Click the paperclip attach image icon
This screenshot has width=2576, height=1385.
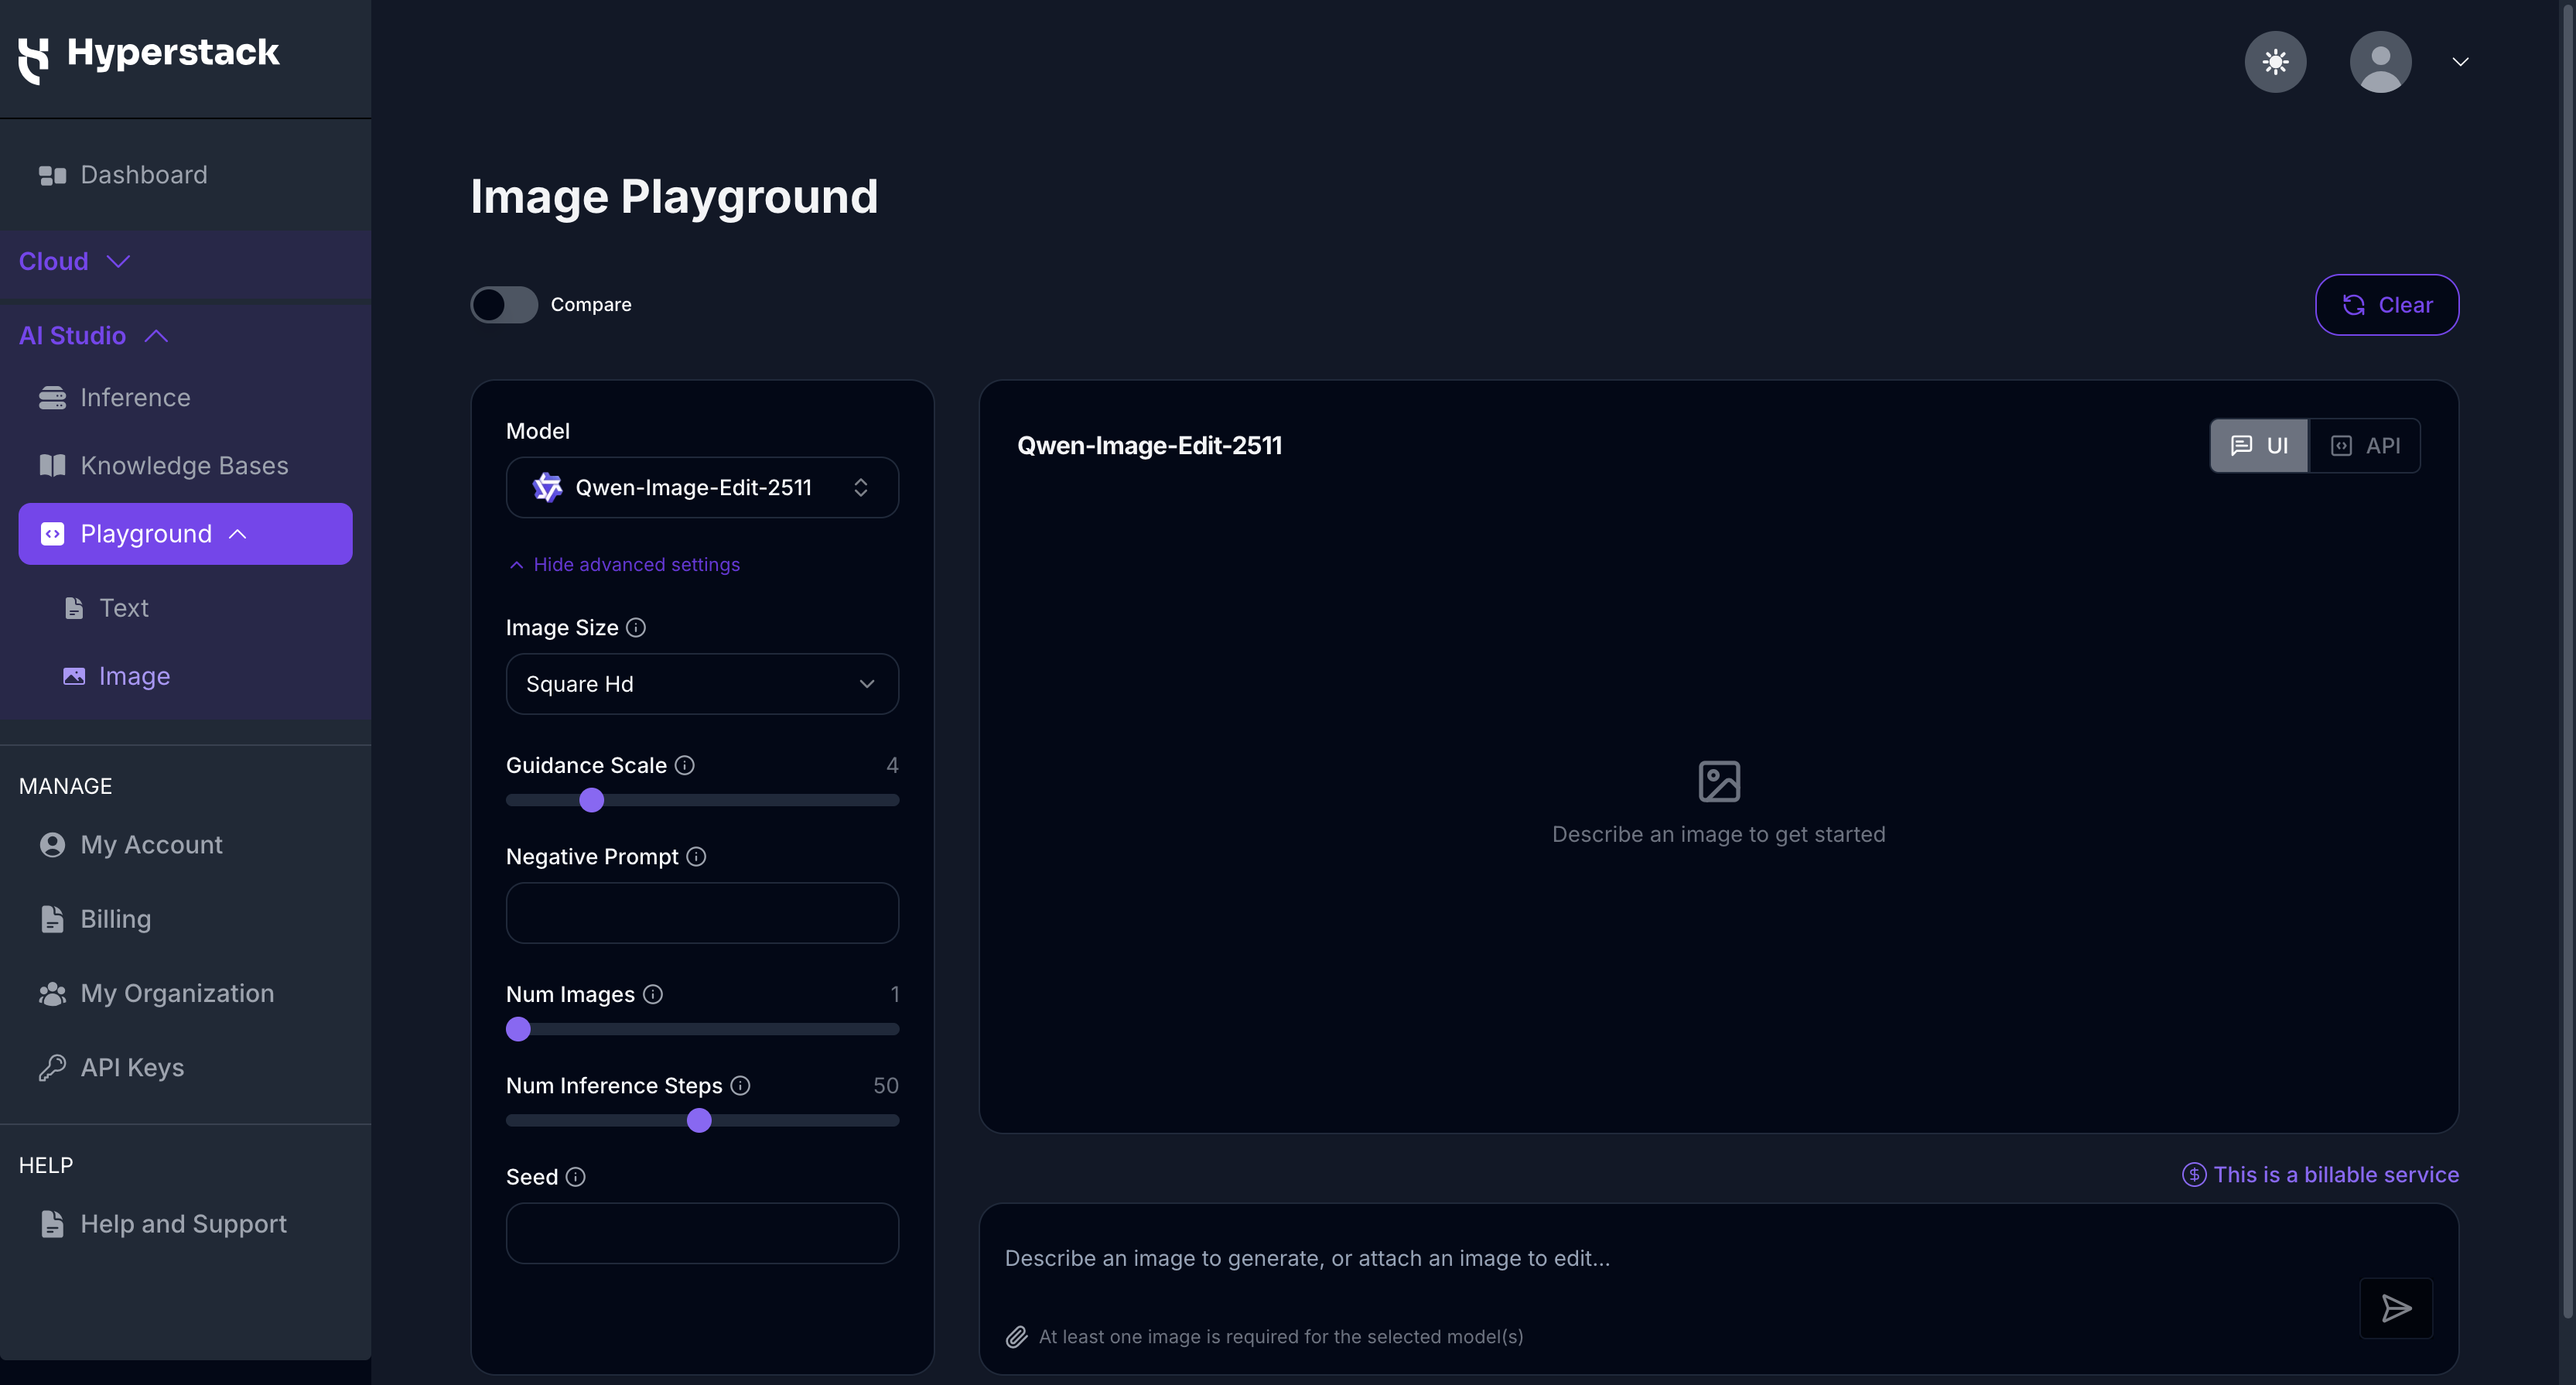[x=1016, y=1337]
